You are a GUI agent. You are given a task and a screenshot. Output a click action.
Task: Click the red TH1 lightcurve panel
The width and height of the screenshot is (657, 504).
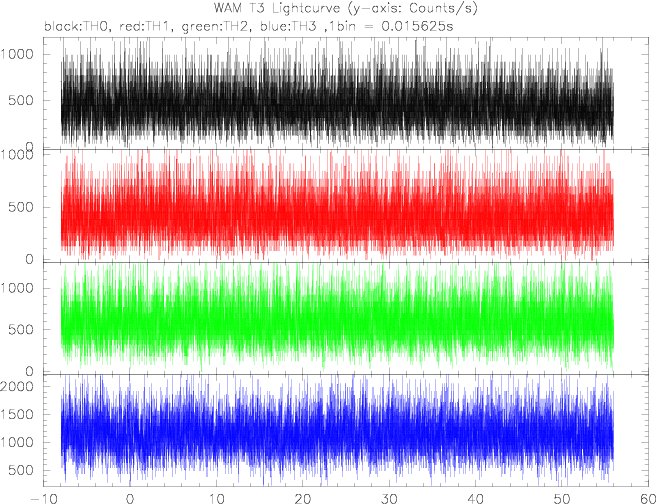click(346, 206)
